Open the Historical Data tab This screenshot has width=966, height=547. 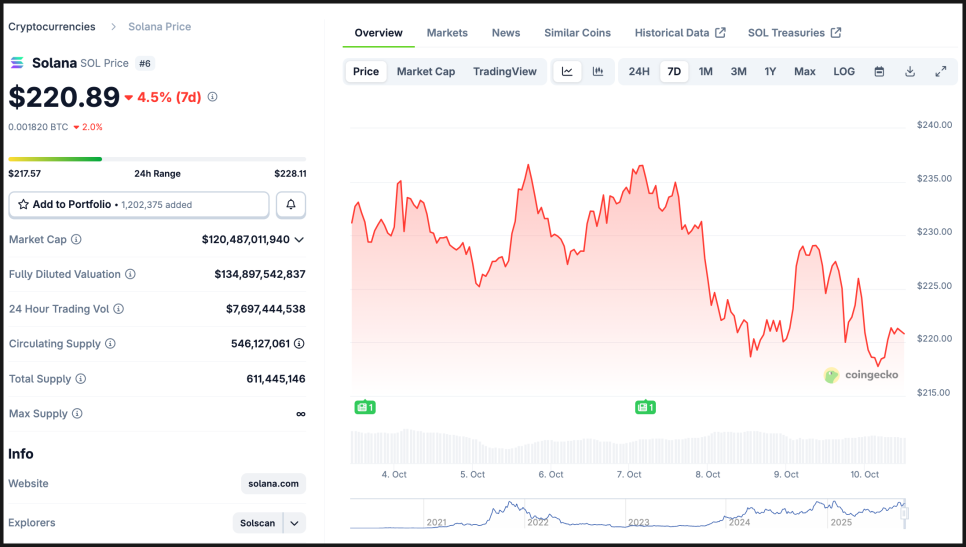point(679,33)
